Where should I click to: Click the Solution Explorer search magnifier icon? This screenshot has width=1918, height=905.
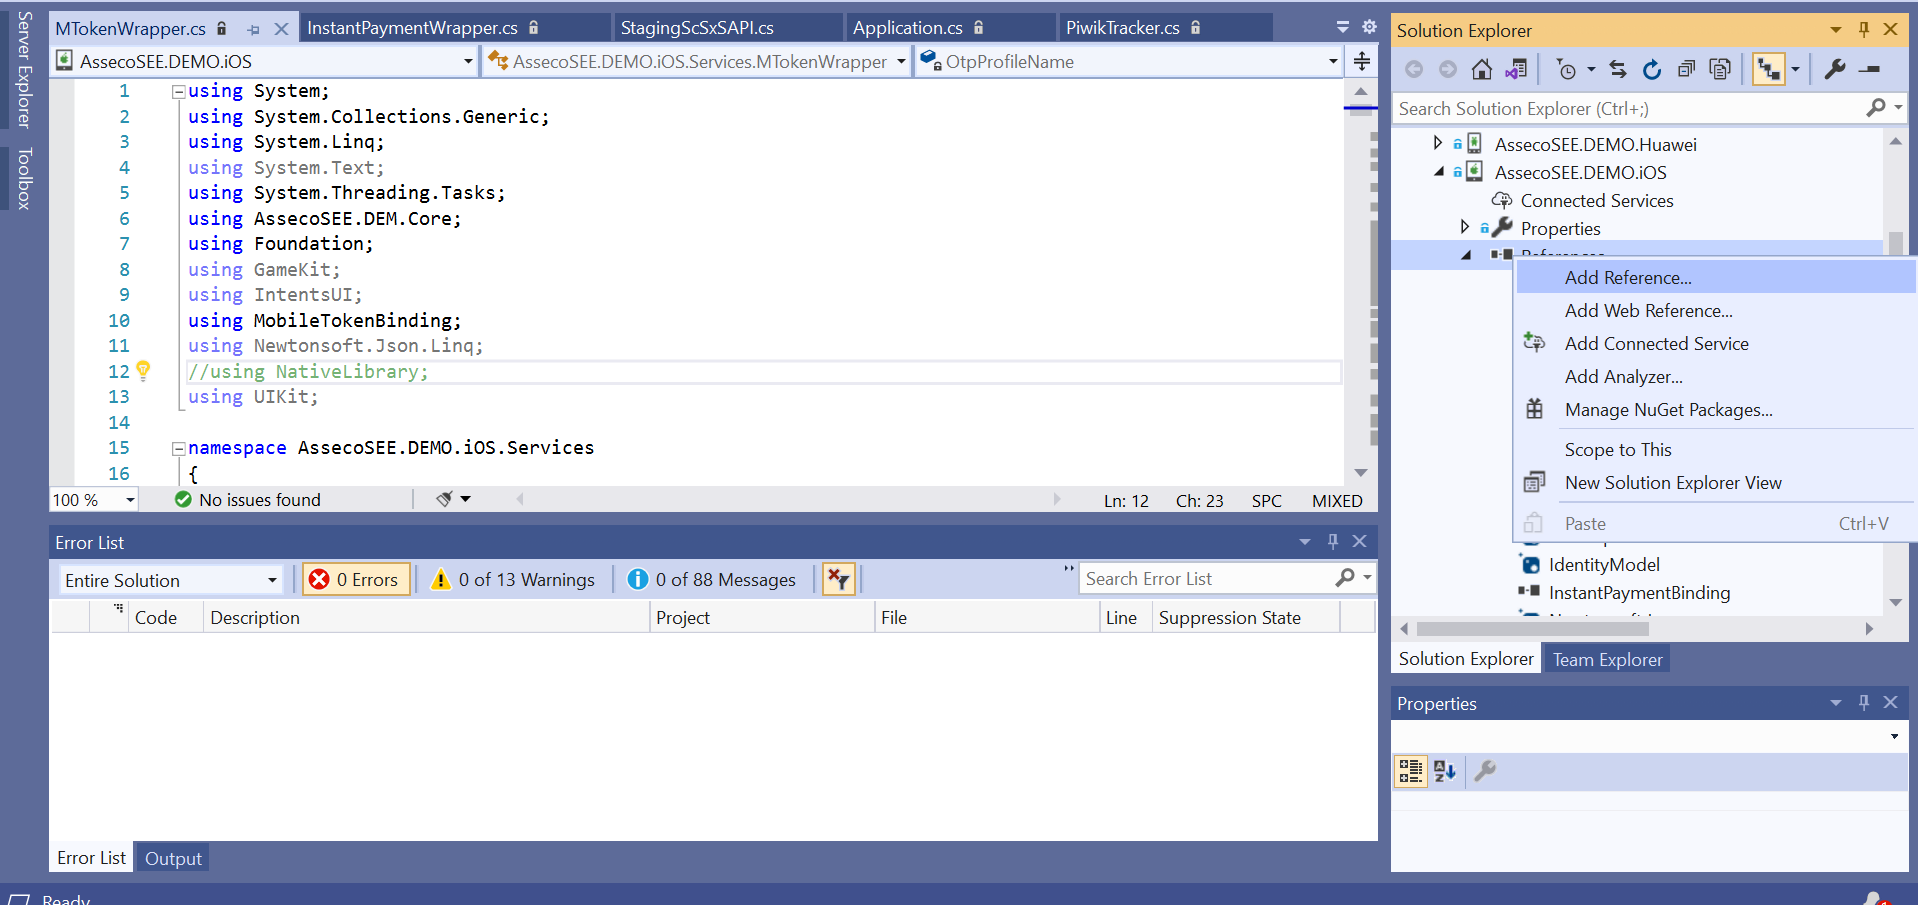click(x=1877, y=108)
